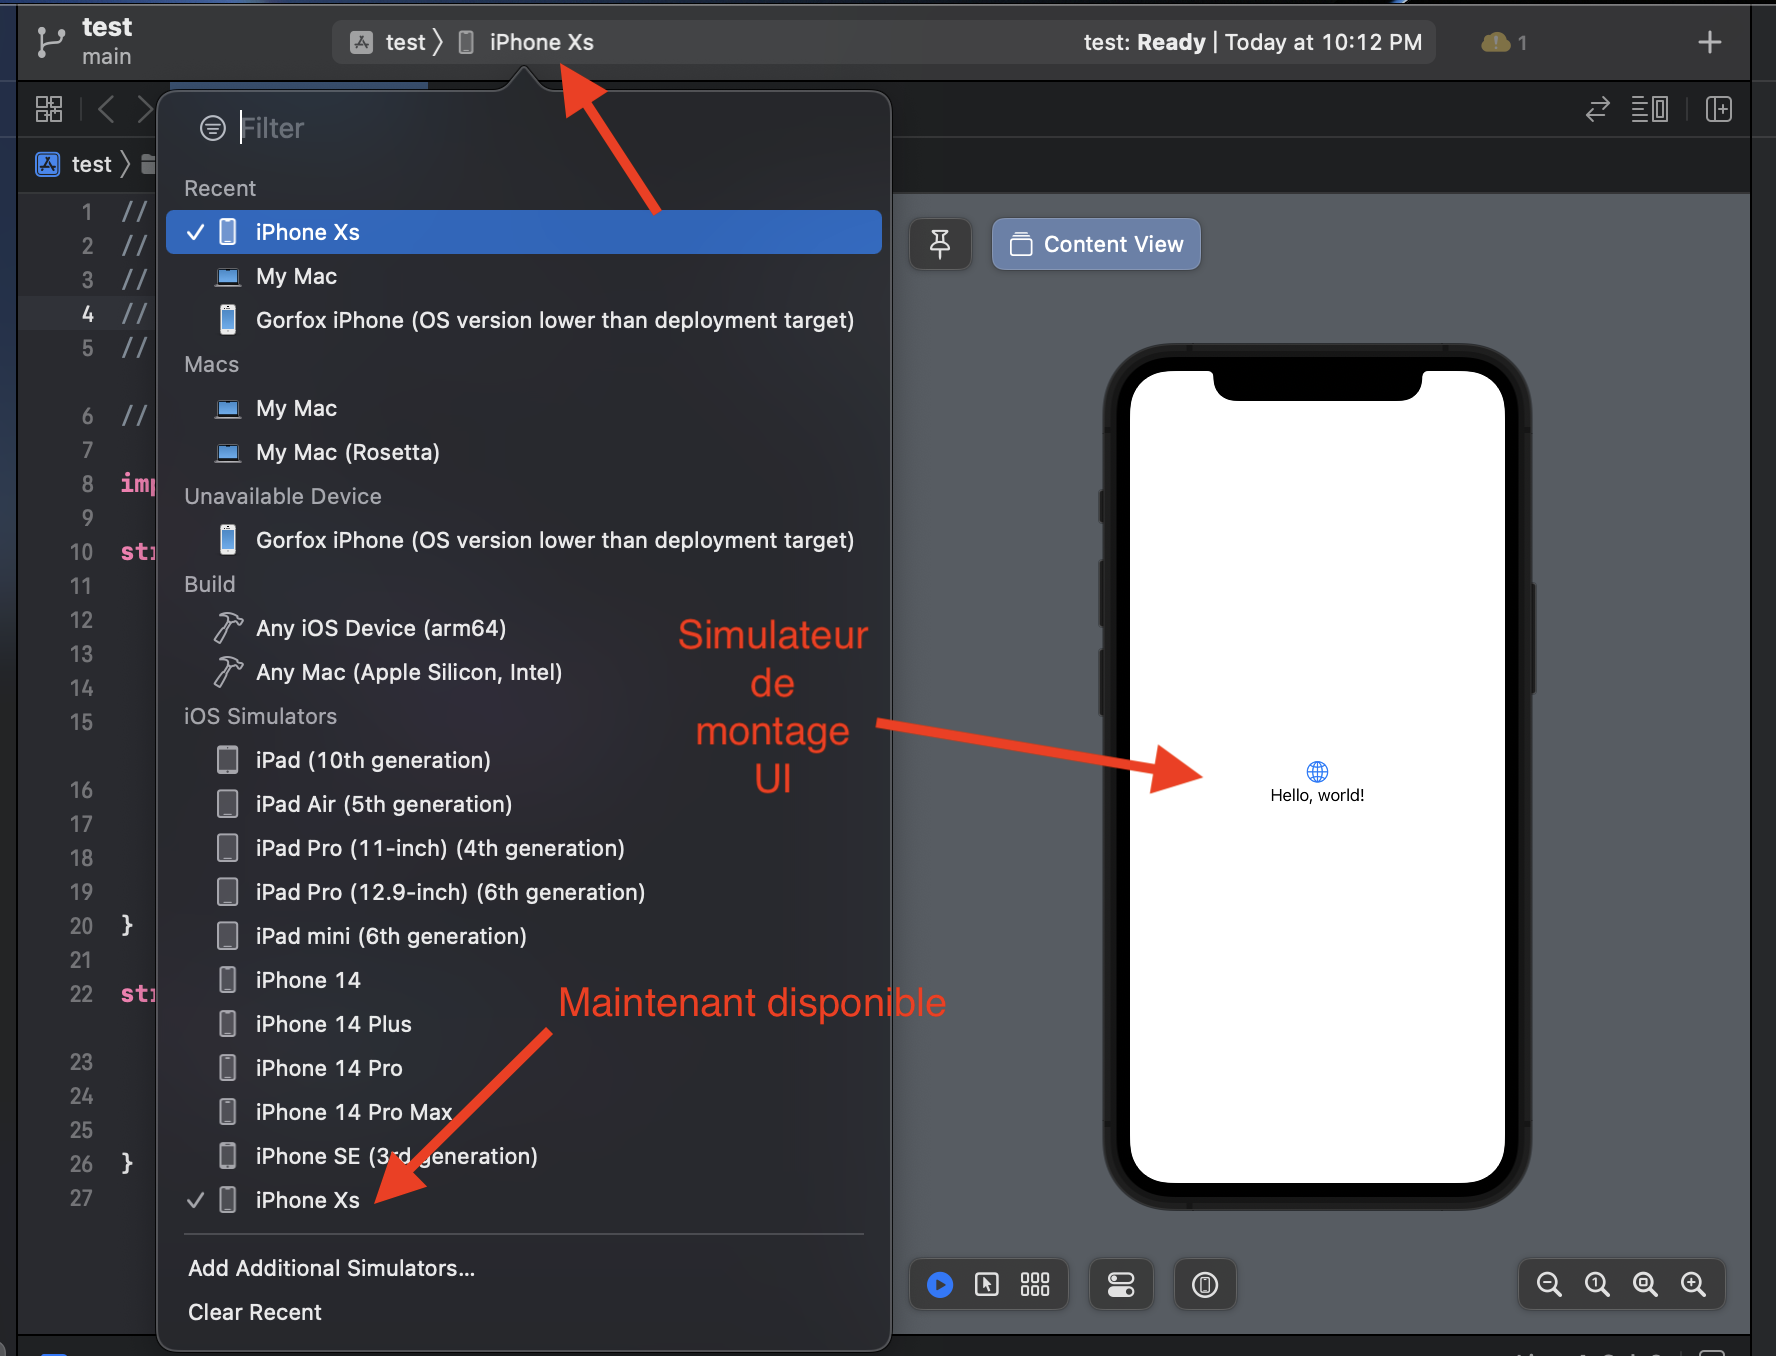Image resolution: width=1776 pixels, height=1356 pixels.
Task: Open the iPhone Xs destination selector
Action: coord(527,42)
